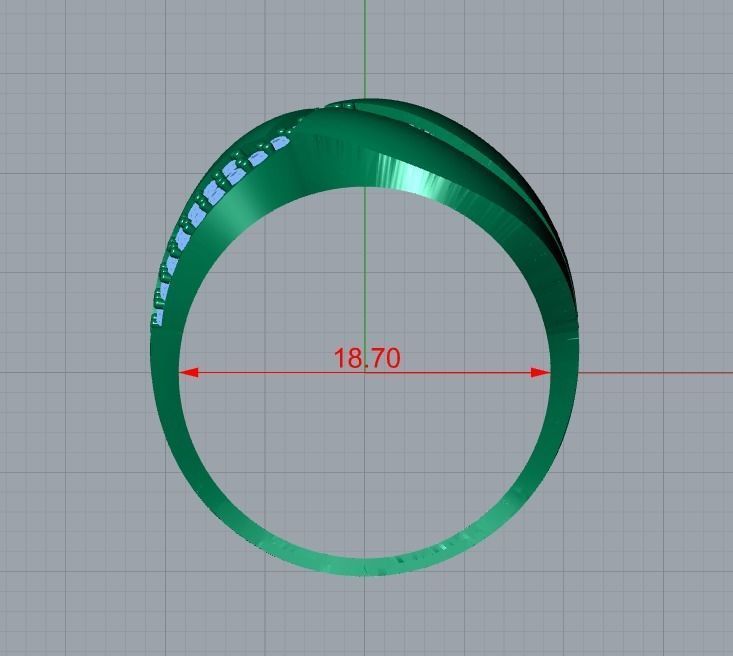
Task: Click the 18.70 dimension text
Action: tap(367, 358)
